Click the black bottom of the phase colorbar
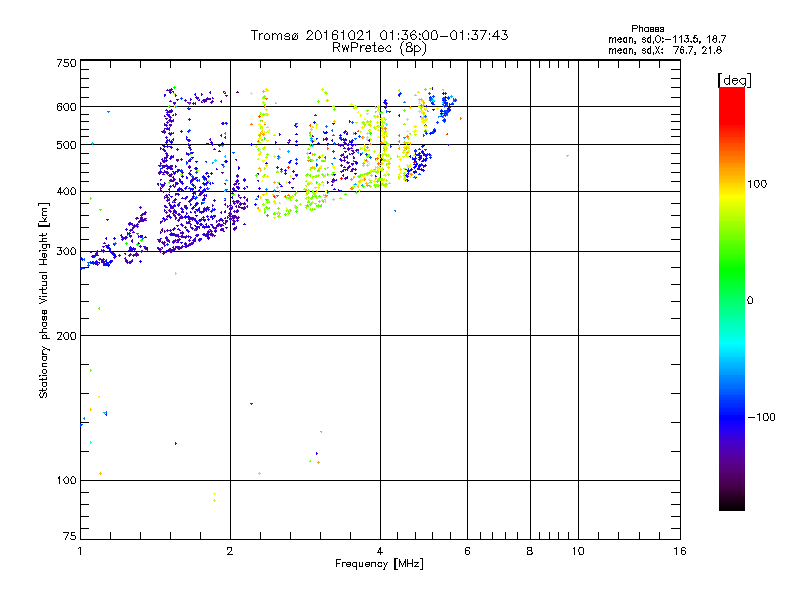The height and width of the screenshot is (600, 800). [732, 503]
